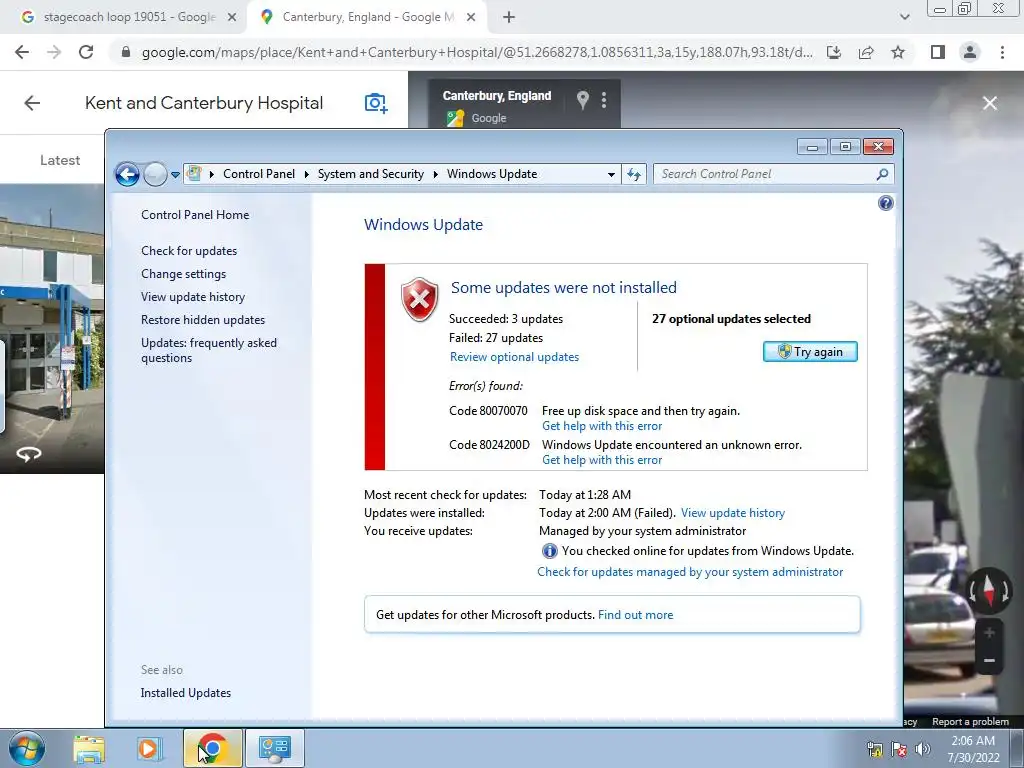Click Street View compass control

(989, 590)
